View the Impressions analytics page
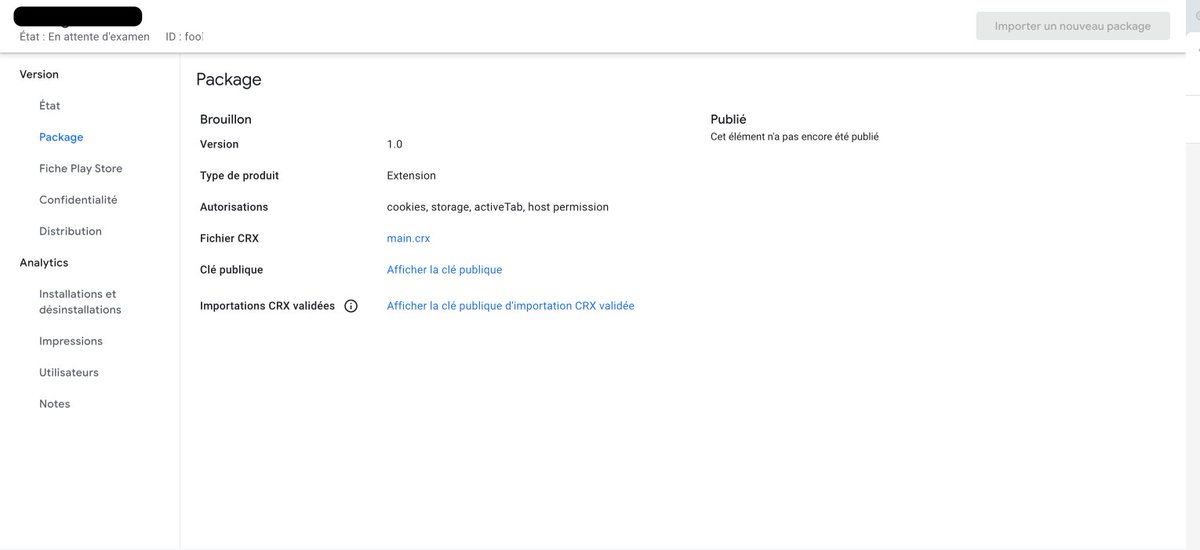 click(71, 341)
